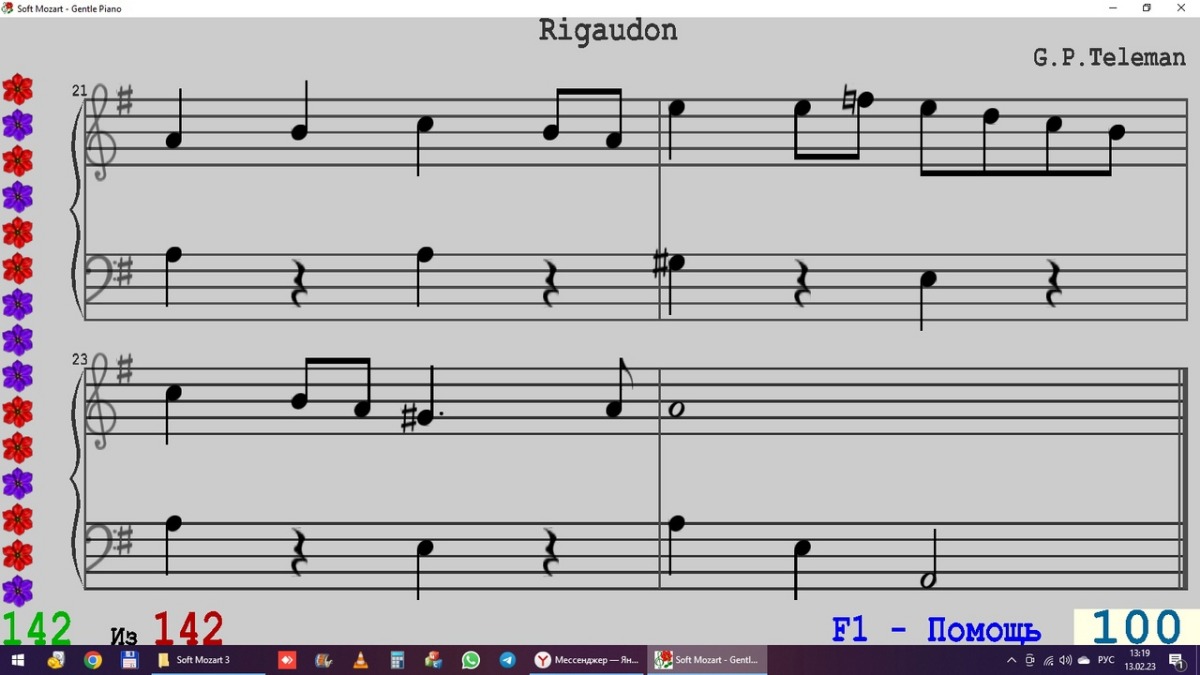This screenshot has width=1200, height=675.
Task: Open WhatsApp from the taskbar
Action: 471,660
